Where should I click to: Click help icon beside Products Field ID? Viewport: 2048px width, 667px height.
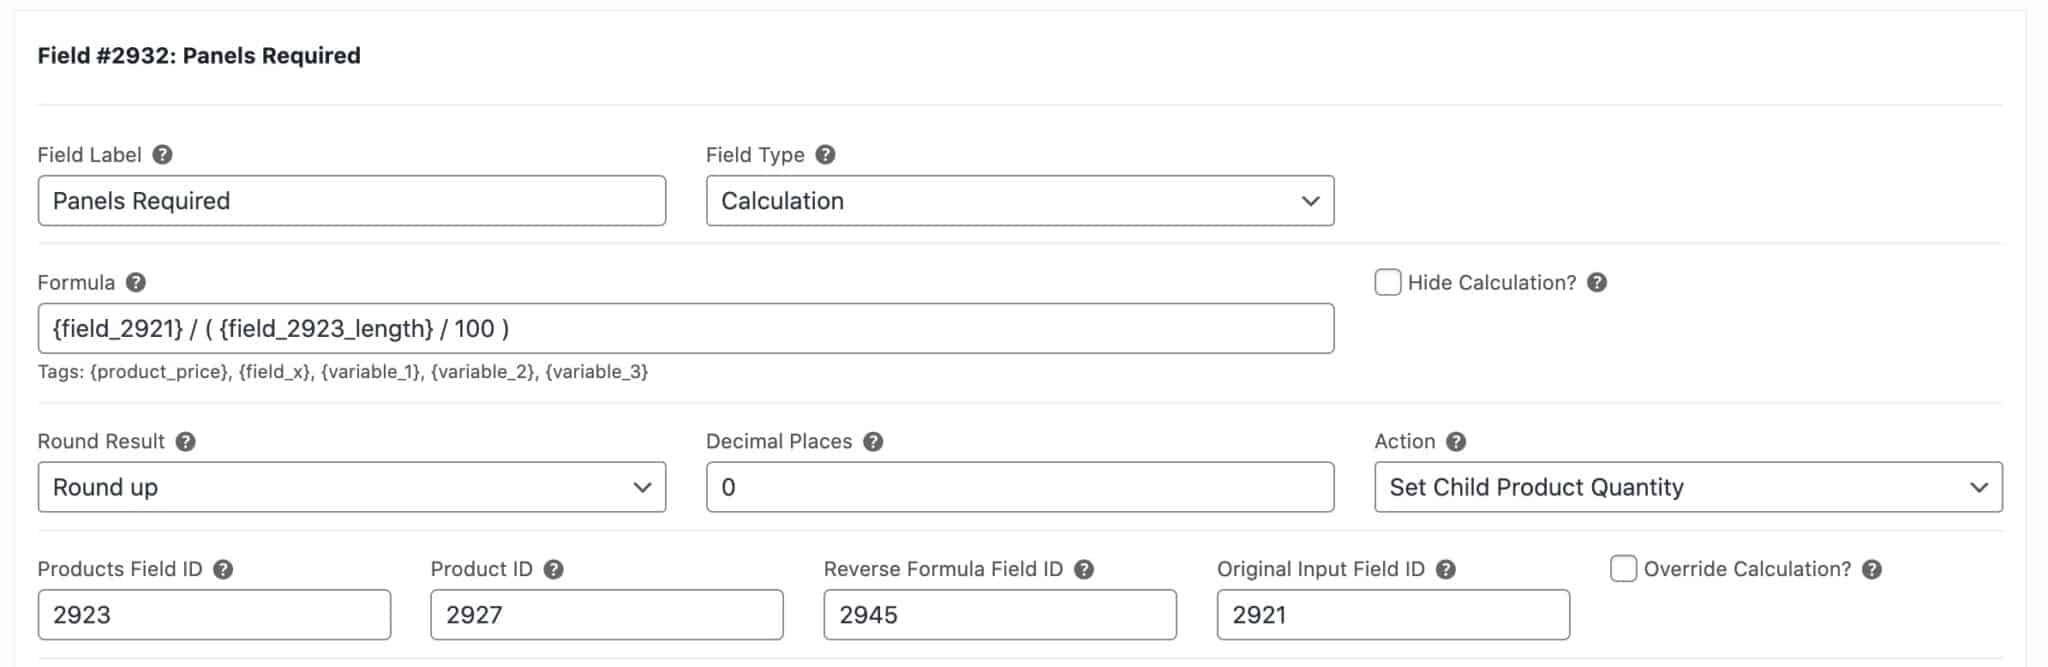[x=223, y=570]
